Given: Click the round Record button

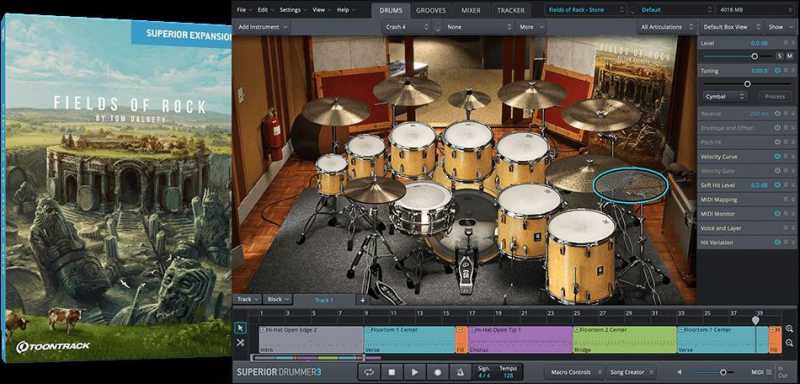Looking at the screenshot, I should coord(438,372).
